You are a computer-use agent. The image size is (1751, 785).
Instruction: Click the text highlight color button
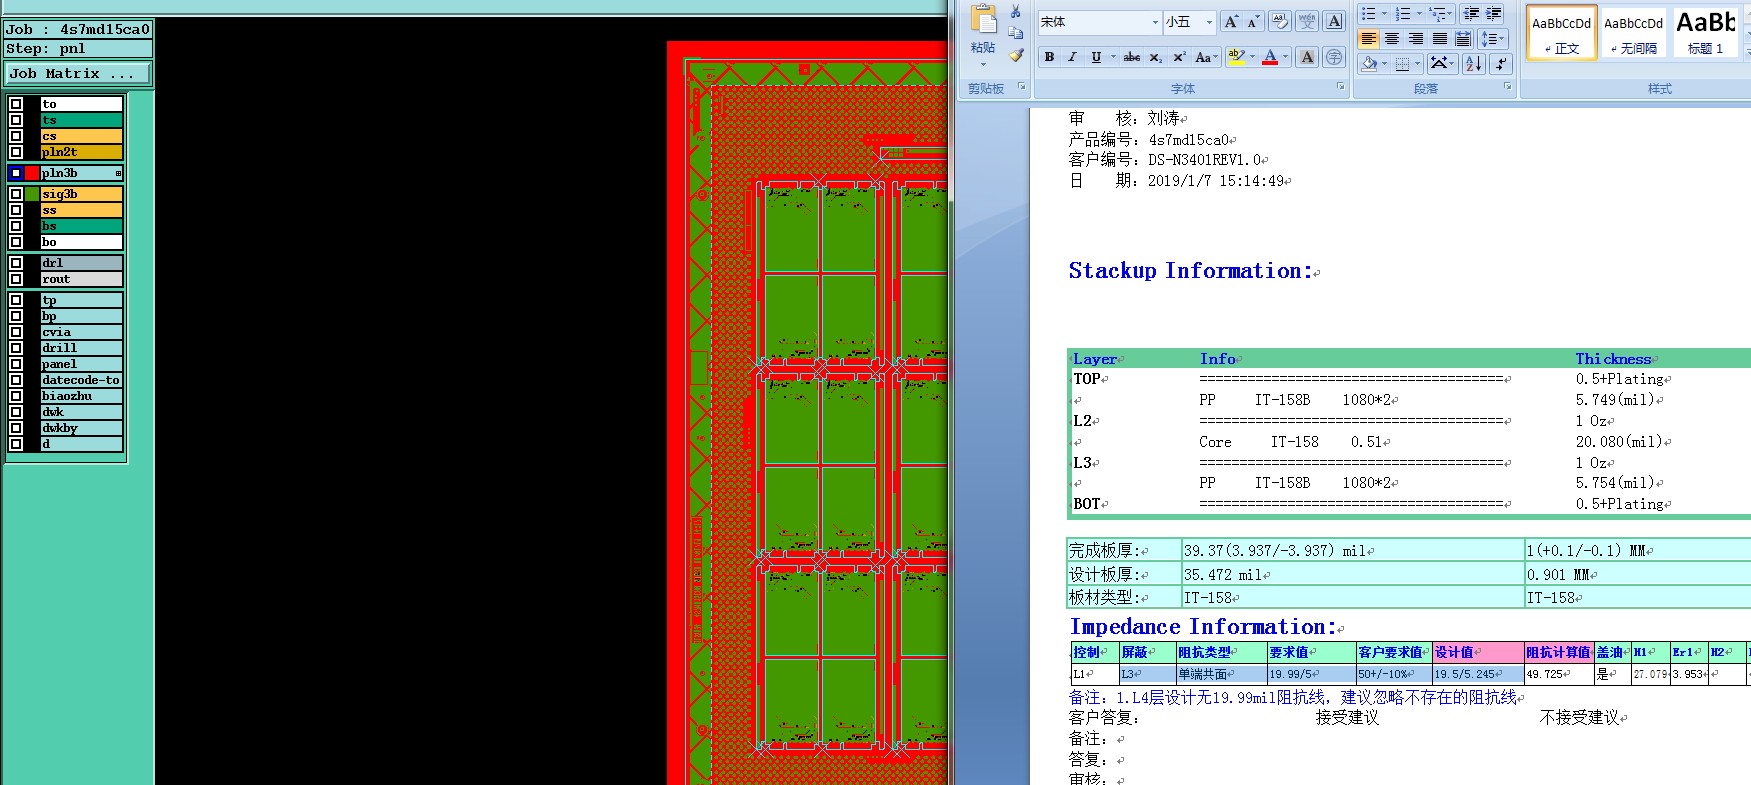(1236, 57)
